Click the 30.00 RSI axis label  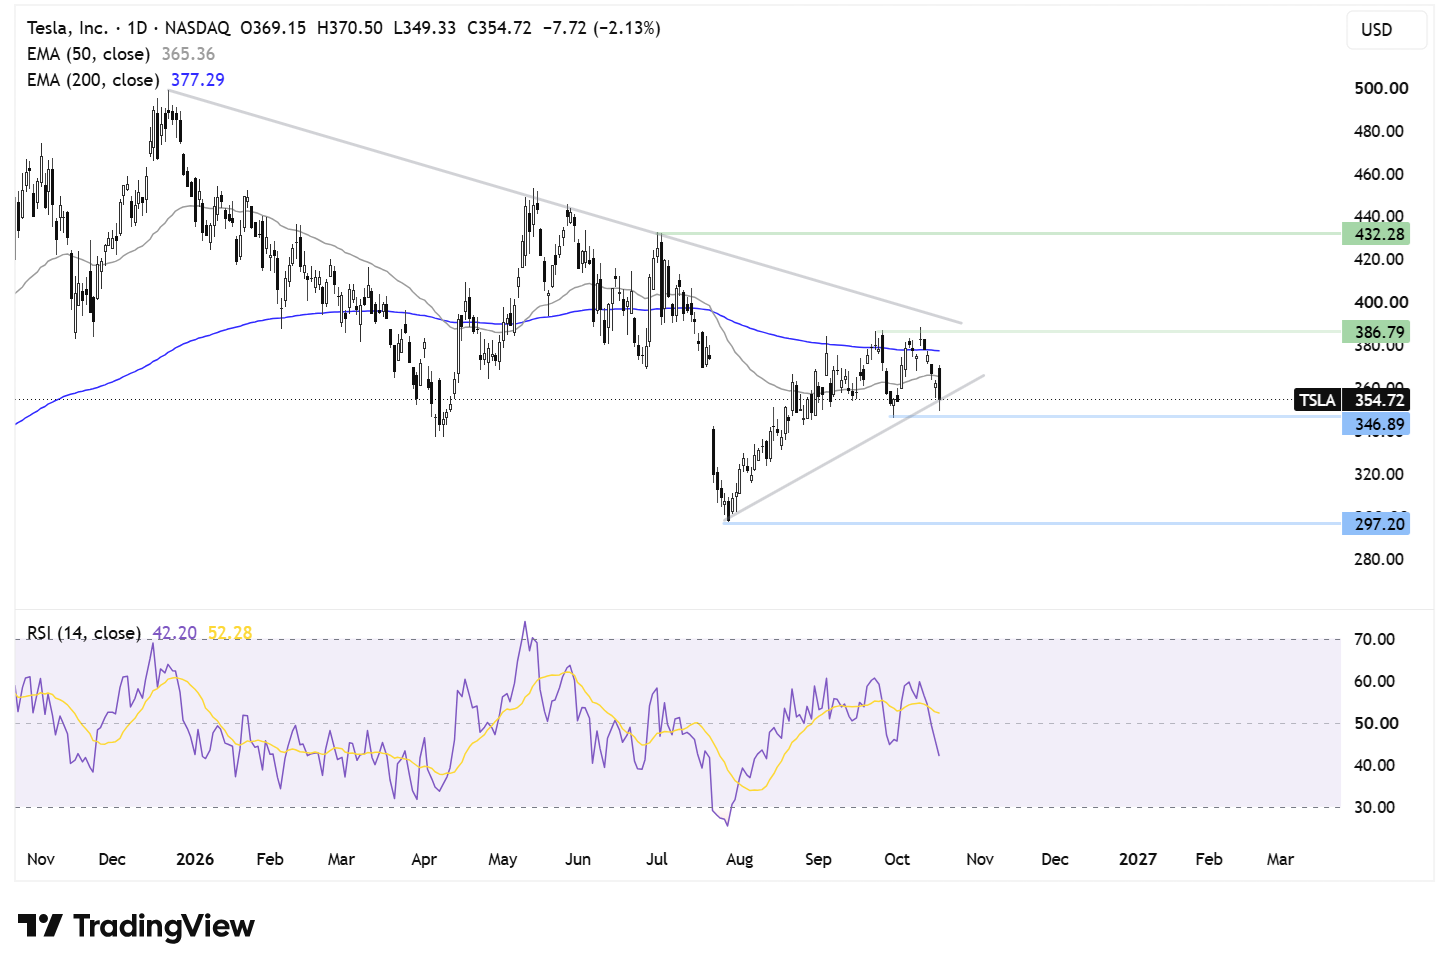click(x=1375, y=807)
